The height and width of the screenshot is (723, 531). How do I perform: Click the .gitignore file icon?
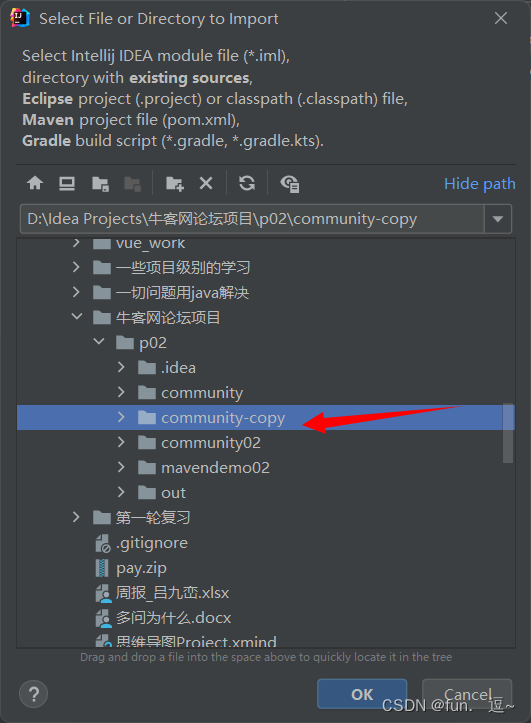click(x=103, y=543)
